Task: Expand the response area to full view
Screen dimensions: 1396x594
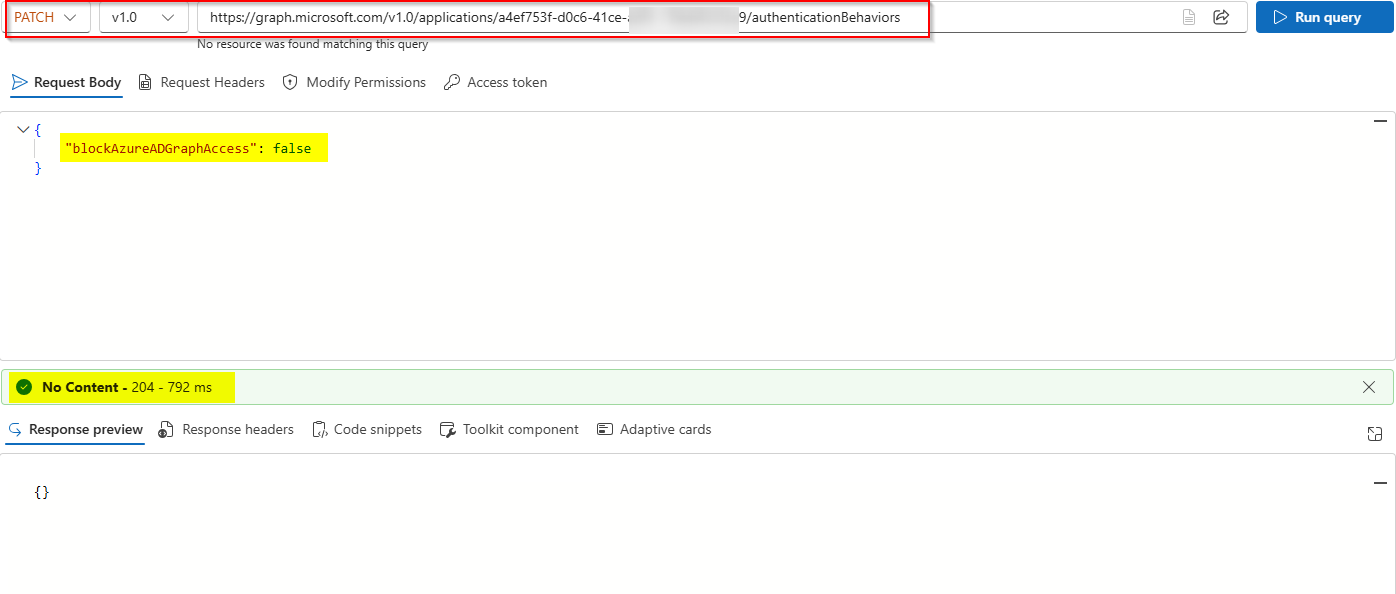Action: (1375, 434)
